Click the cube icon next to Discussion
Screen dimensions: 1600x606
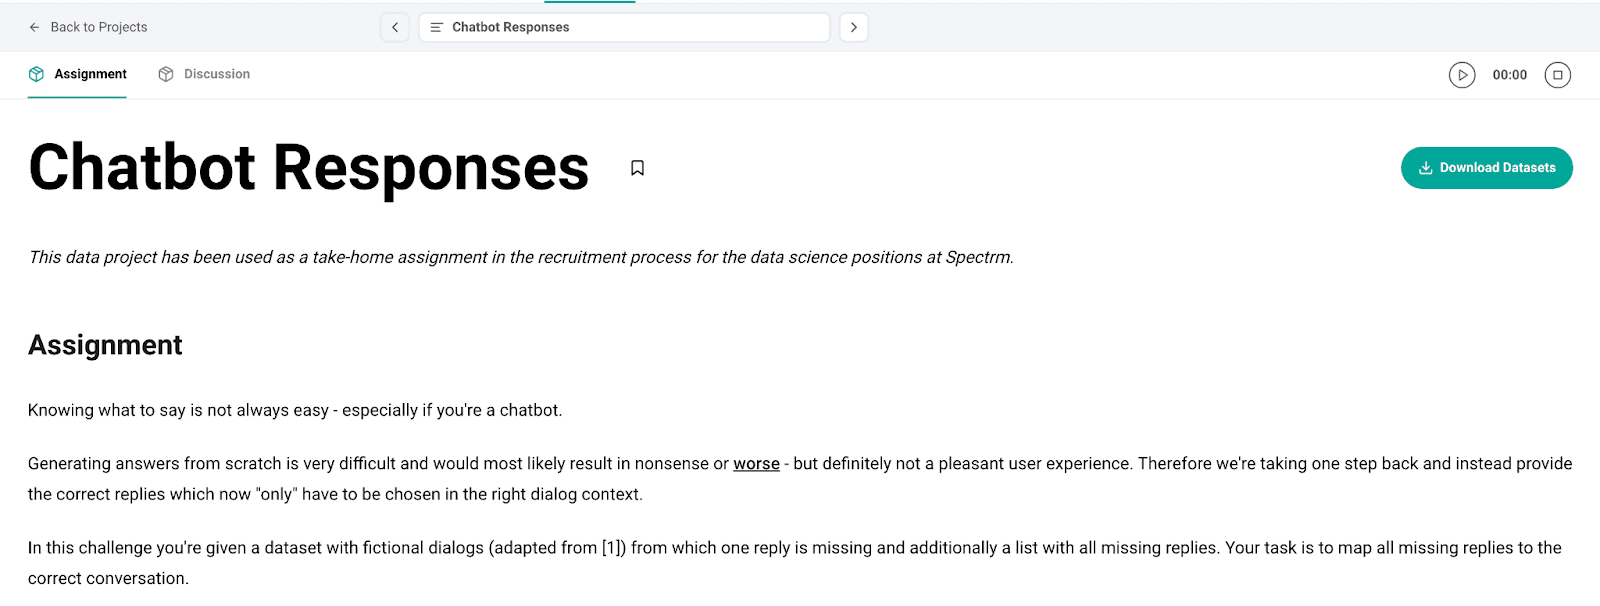coord(165,73)
